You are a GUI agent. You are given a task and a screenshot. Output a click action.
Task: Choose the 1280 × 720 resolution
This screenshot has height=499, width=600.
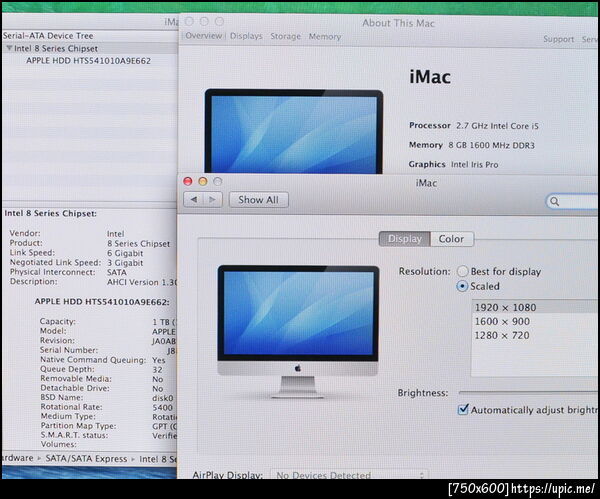point(536,336)
